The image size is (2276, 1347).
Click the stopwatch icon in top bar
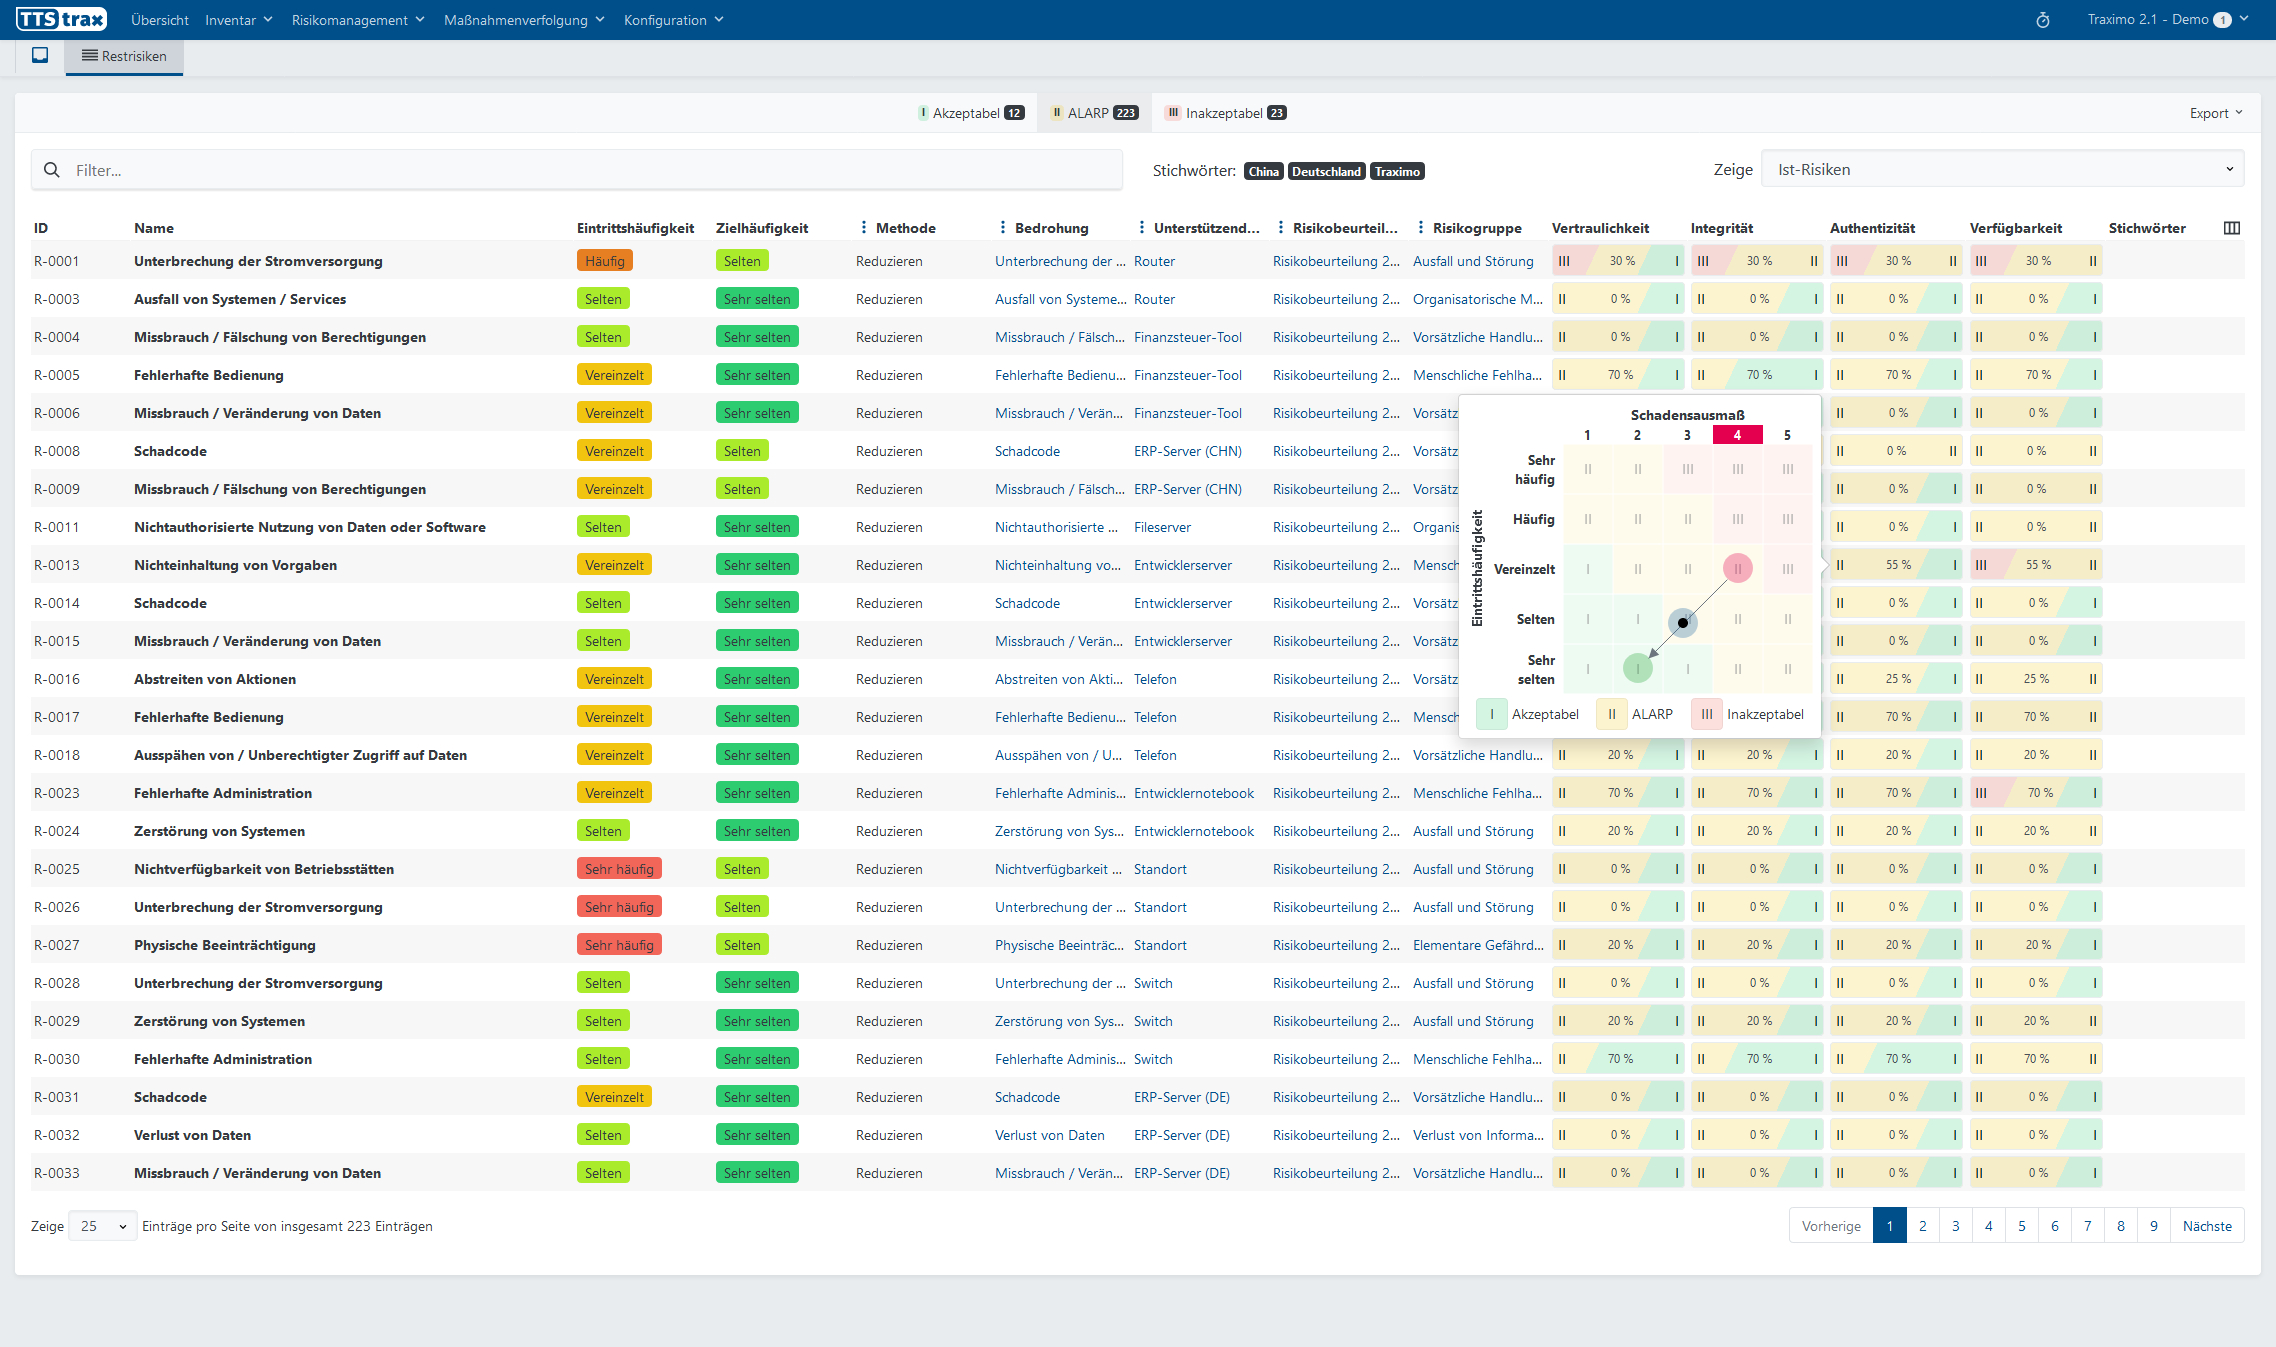(x=2042, y=20)
